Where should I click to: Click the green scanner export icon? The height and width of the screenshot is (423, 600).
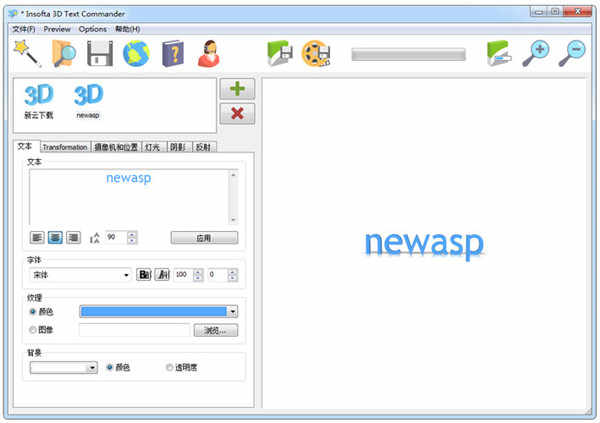point(499,54)
